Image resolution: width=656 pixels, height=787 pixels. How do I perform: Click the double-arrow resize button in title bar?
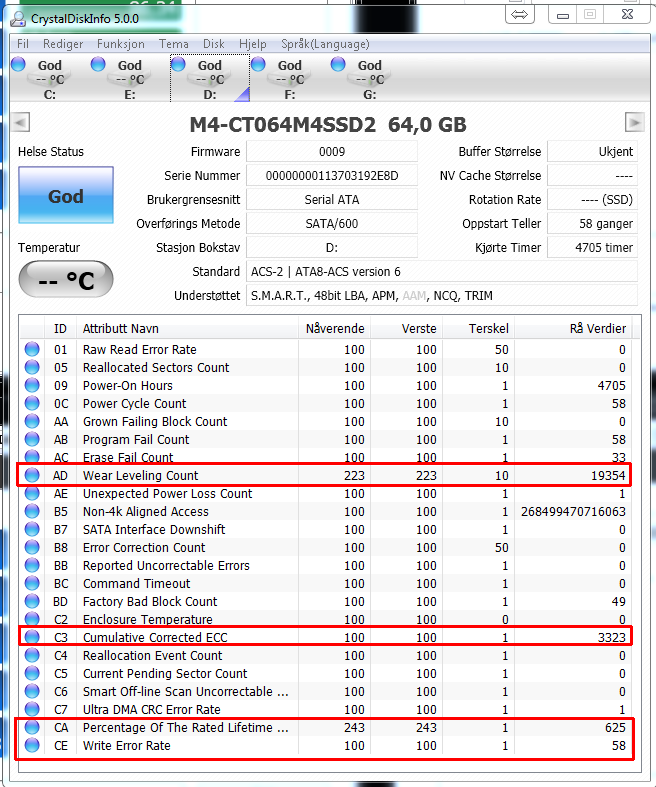point(519,15)
